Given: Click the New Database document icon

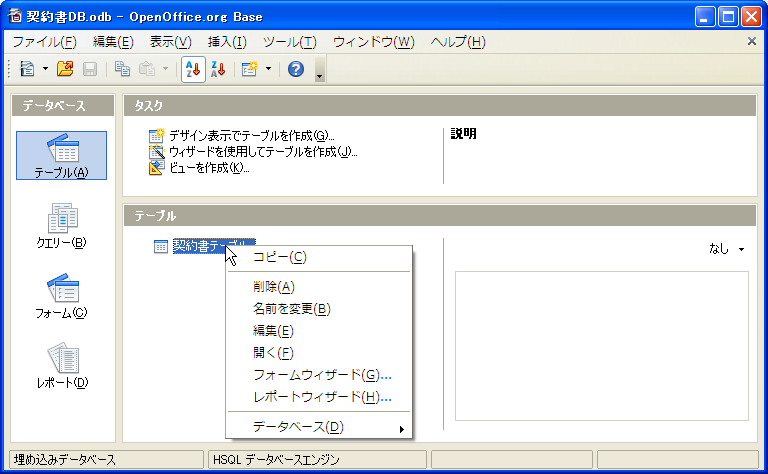Looking at the screenshot, I should 27,69.
